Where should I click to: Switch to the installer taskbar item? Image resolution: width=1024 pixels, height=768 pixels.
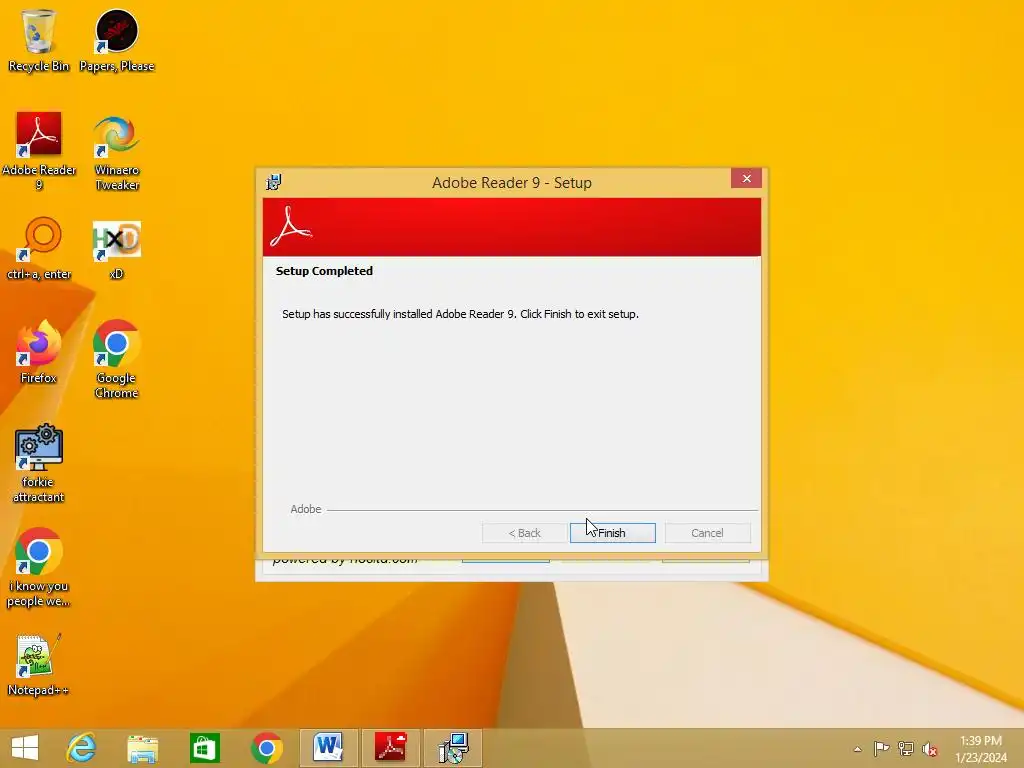[453, 748]
